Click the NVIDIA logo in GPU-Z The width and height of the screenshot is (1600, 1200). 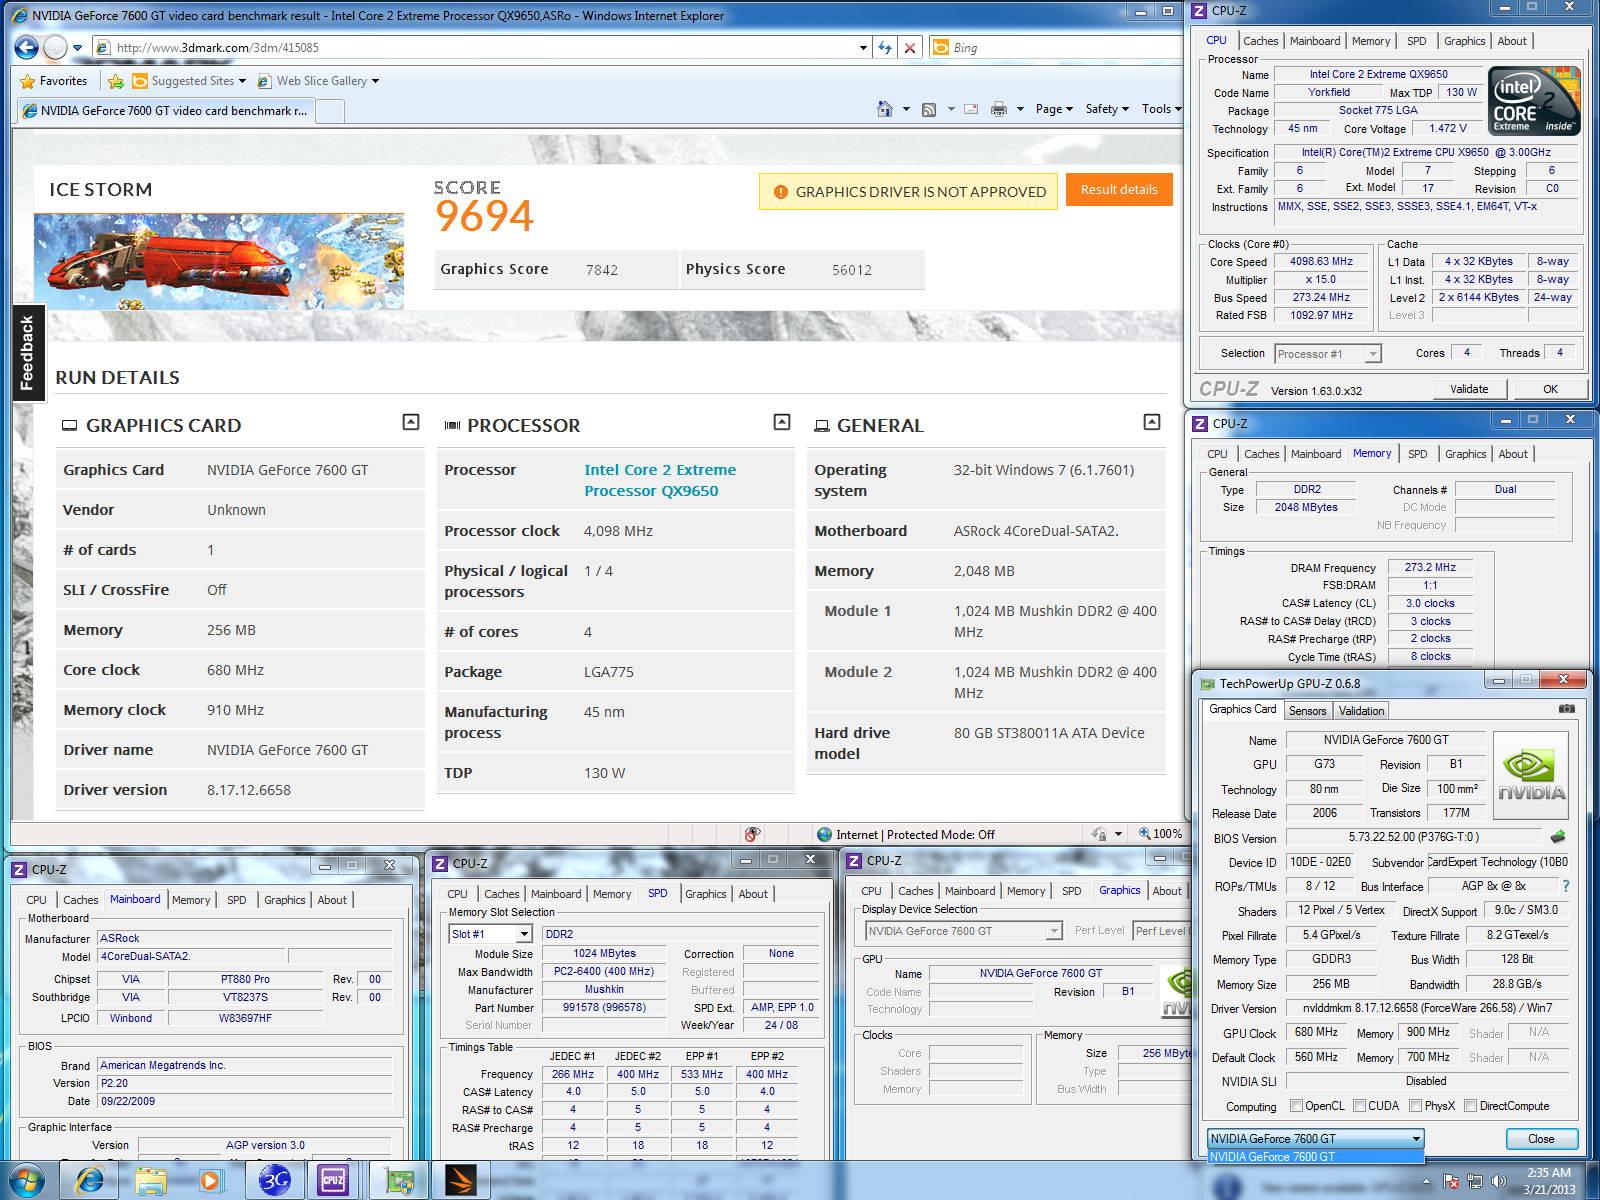[x=1531, y=777]
